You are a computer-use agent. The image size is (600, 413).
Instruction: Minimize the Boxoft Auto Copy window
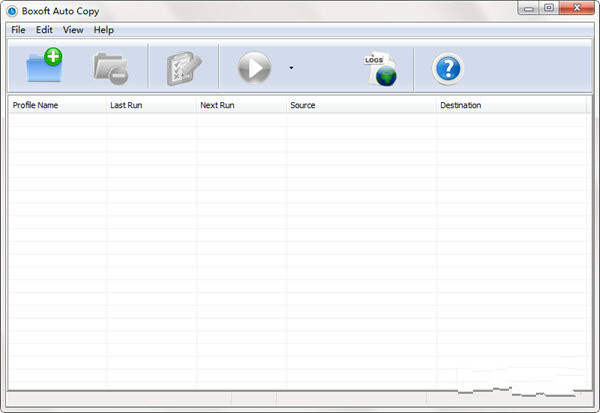(529, 8)
